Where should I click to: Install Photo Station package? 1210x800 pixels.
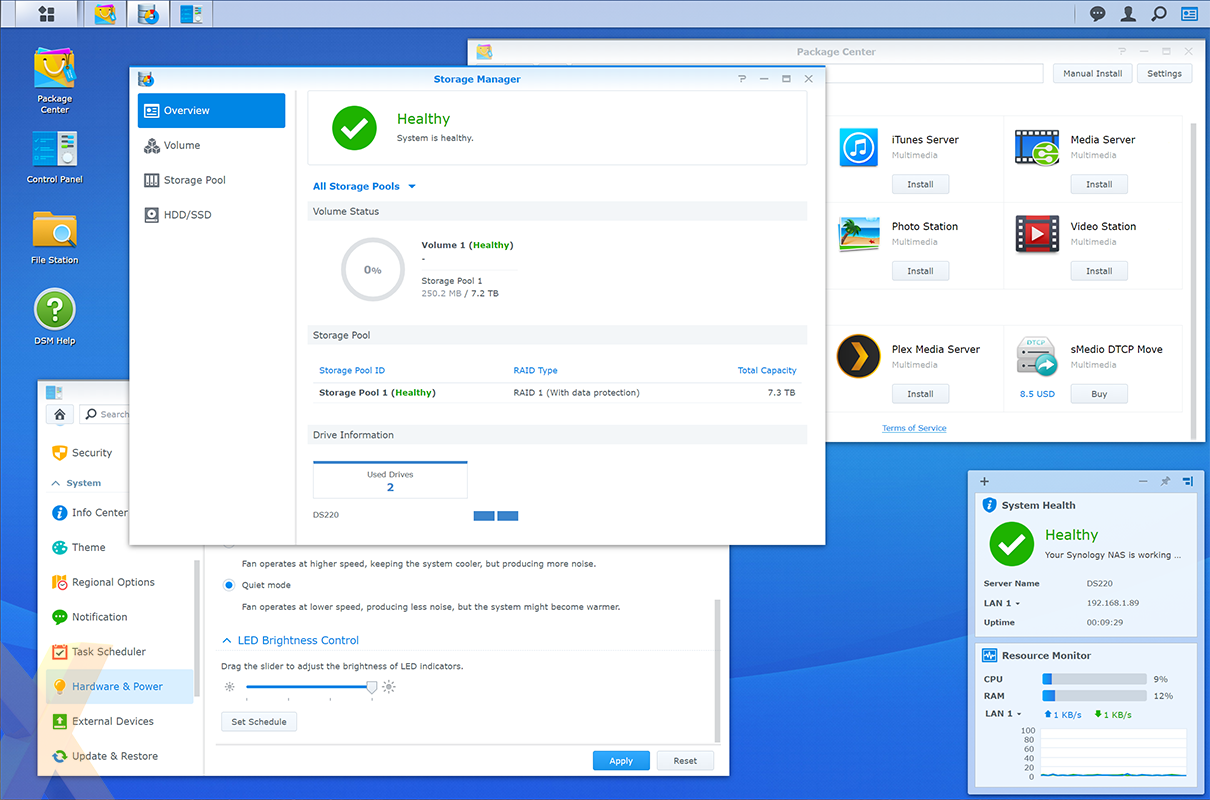(920, 271)
